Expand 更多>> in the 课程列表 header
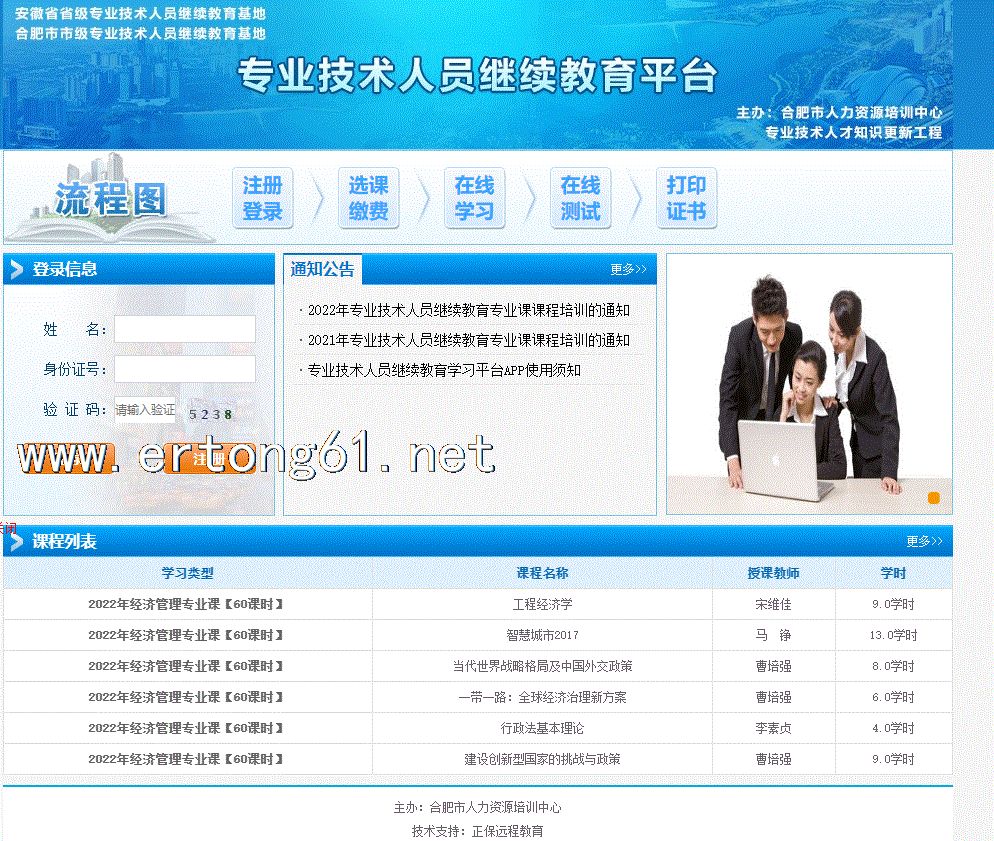This screenshot has height=841, width=994. click(x=924, y=541)
